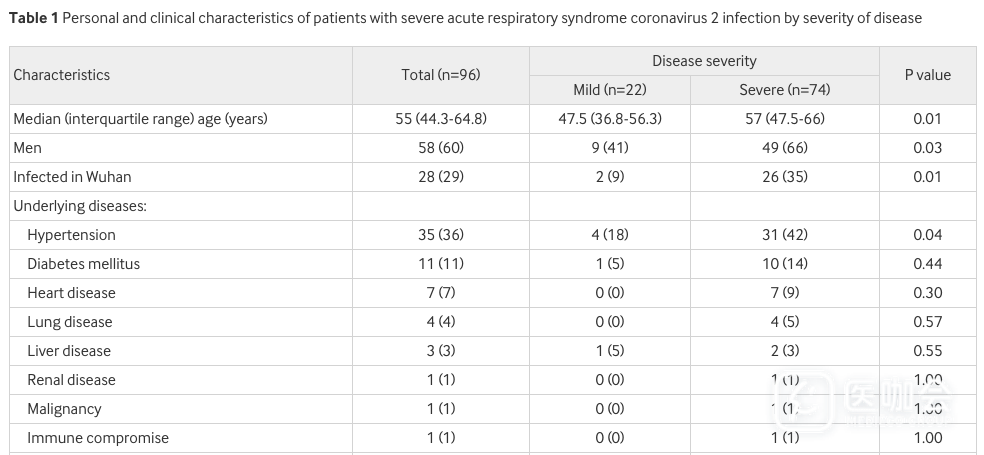Click the "Heart disease" row label
984x455 pixels.
pyautogui.click(x=71, y=293)
